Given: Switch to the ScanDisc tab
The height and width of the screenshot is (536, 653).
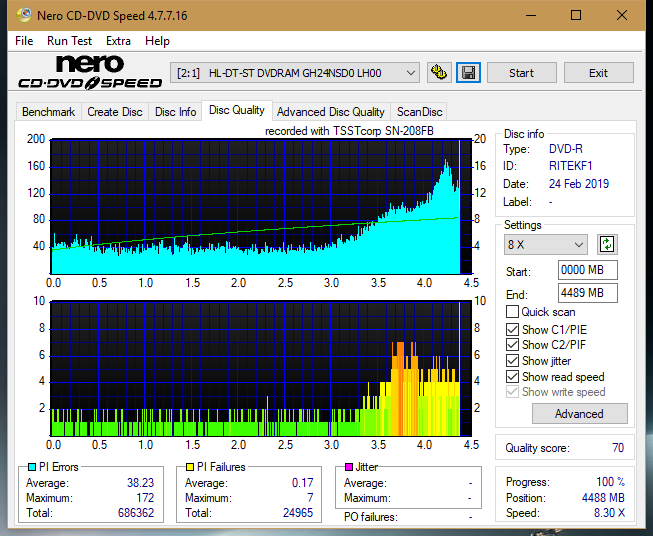Looking at the screenshot, I should tap(419, 112).
